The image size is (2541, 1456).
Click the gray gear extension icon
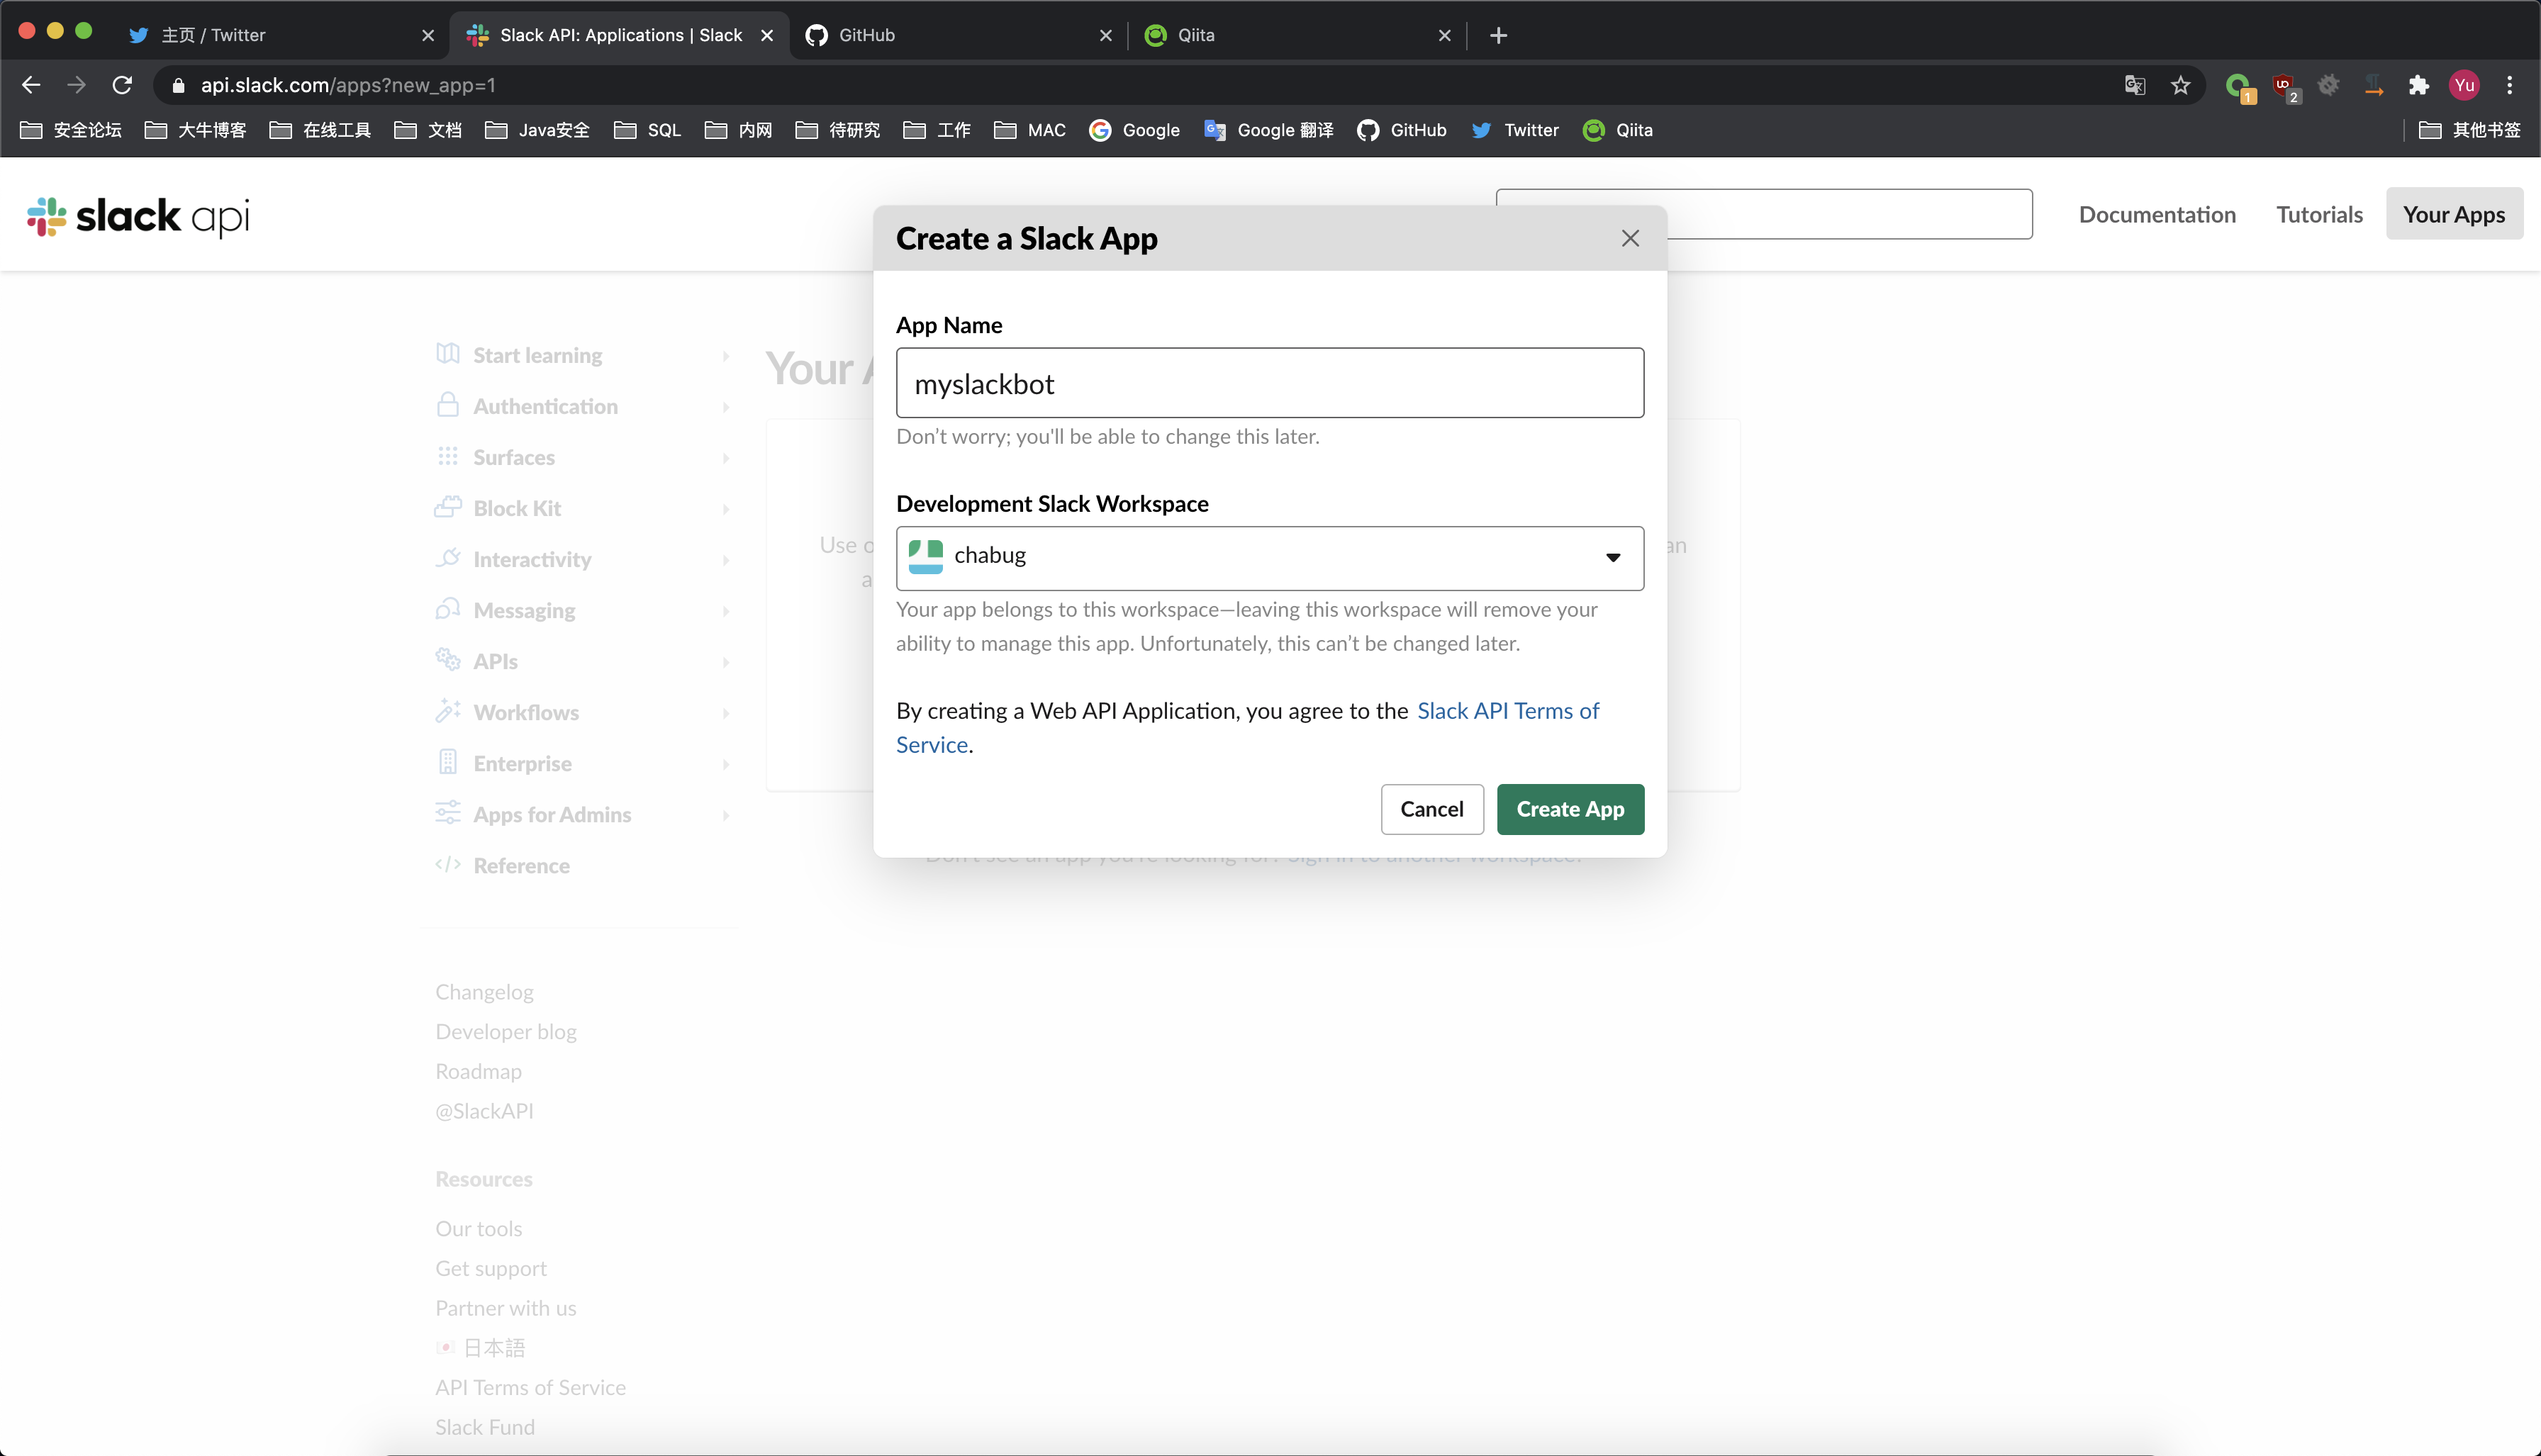(x=2328, y=85)
